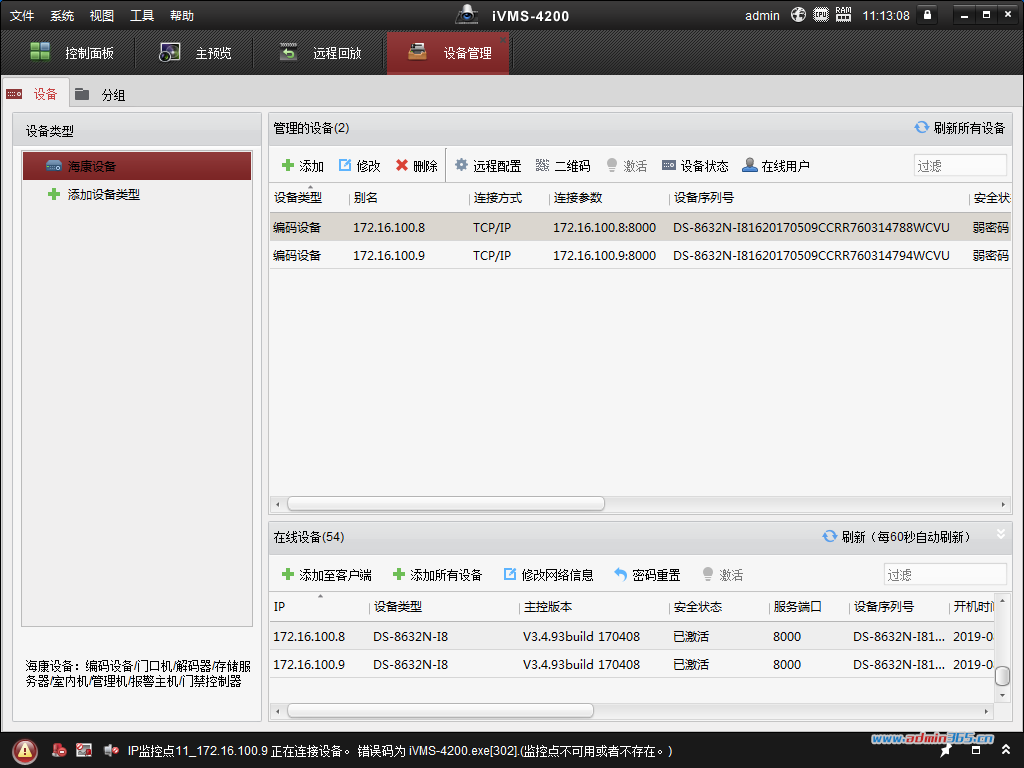Click the RAM usage icon
This screenshot has height=768, width=1024.
pos(843,15)
